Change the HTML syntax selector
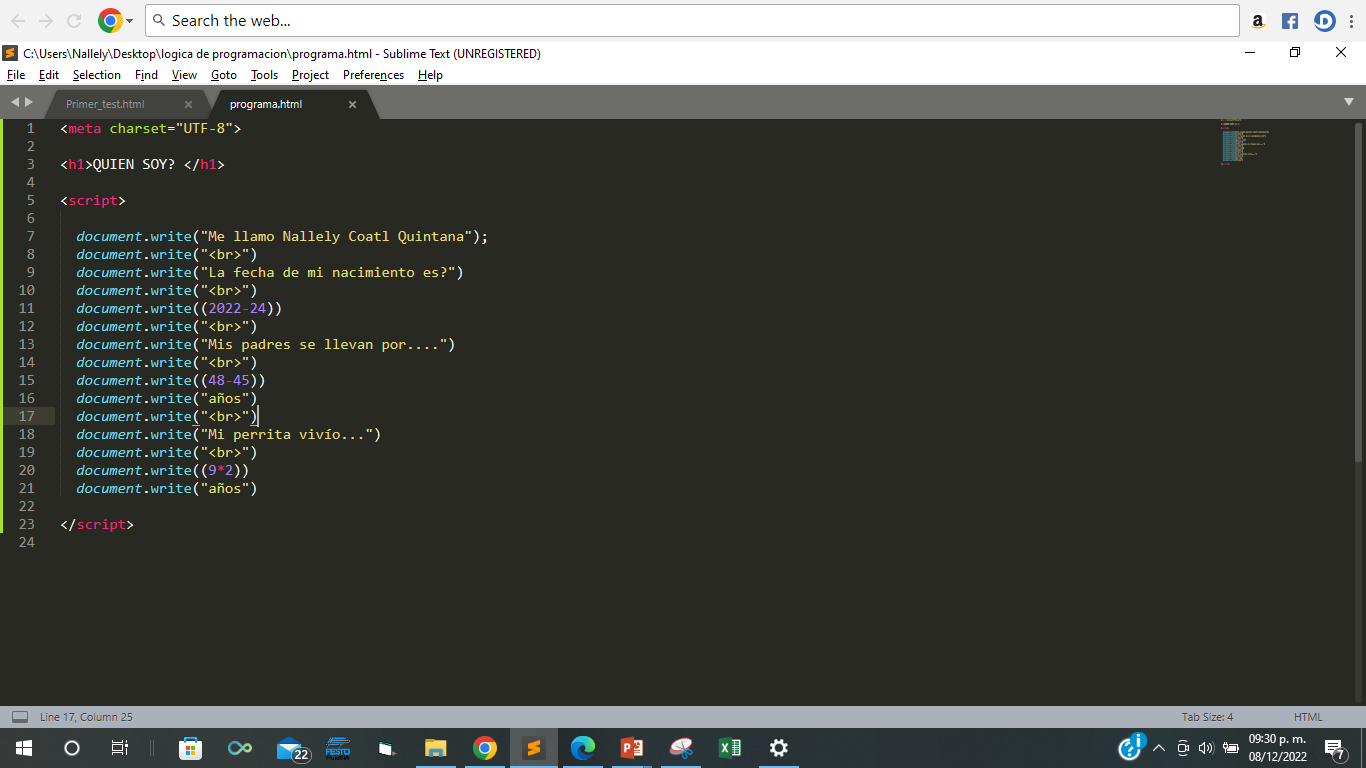 [1308, 717]
